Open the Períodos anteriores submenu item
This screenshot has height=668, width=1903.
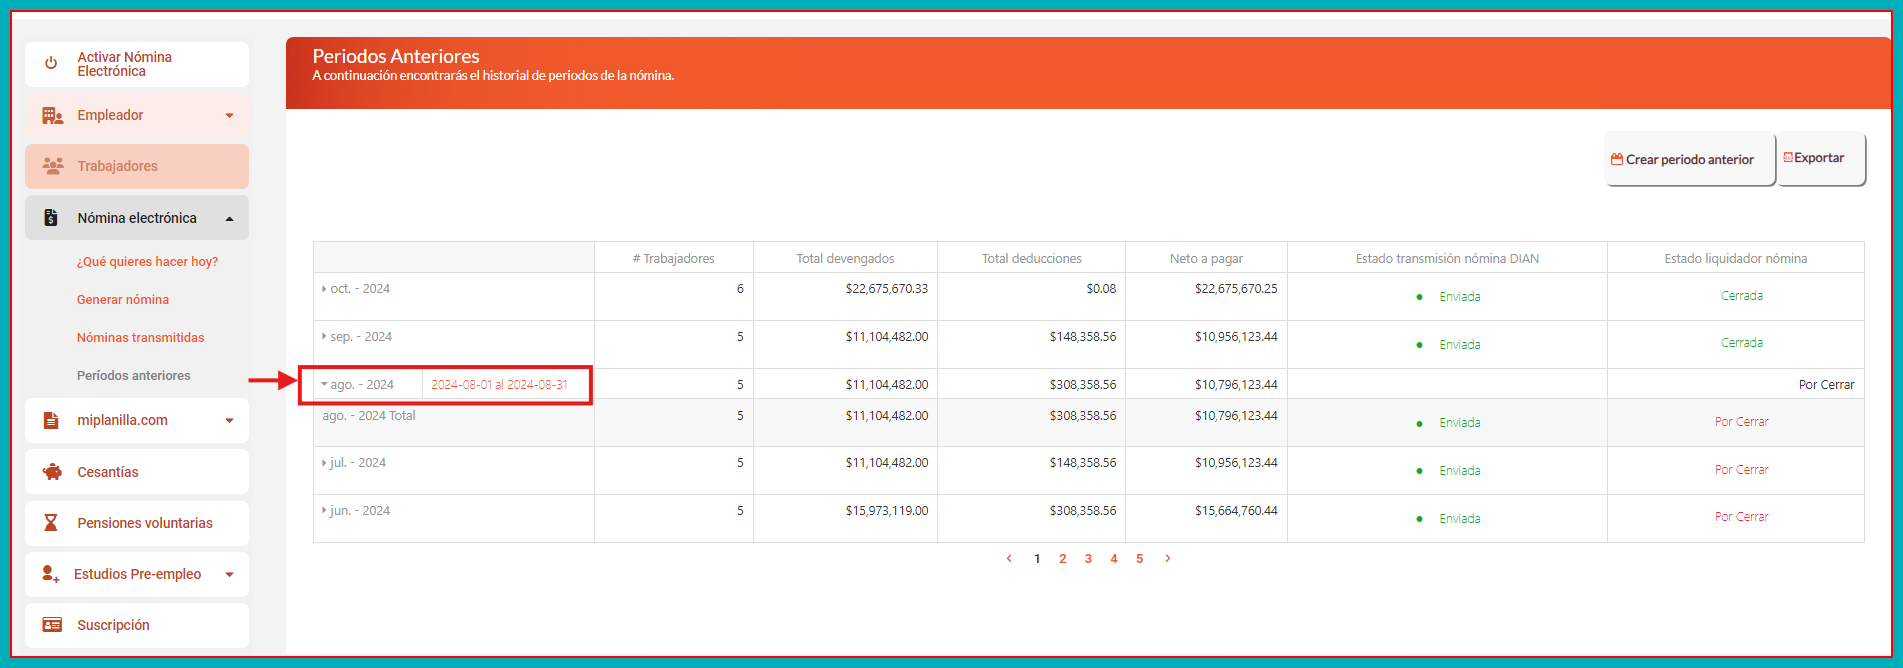(x=134, y=376)
